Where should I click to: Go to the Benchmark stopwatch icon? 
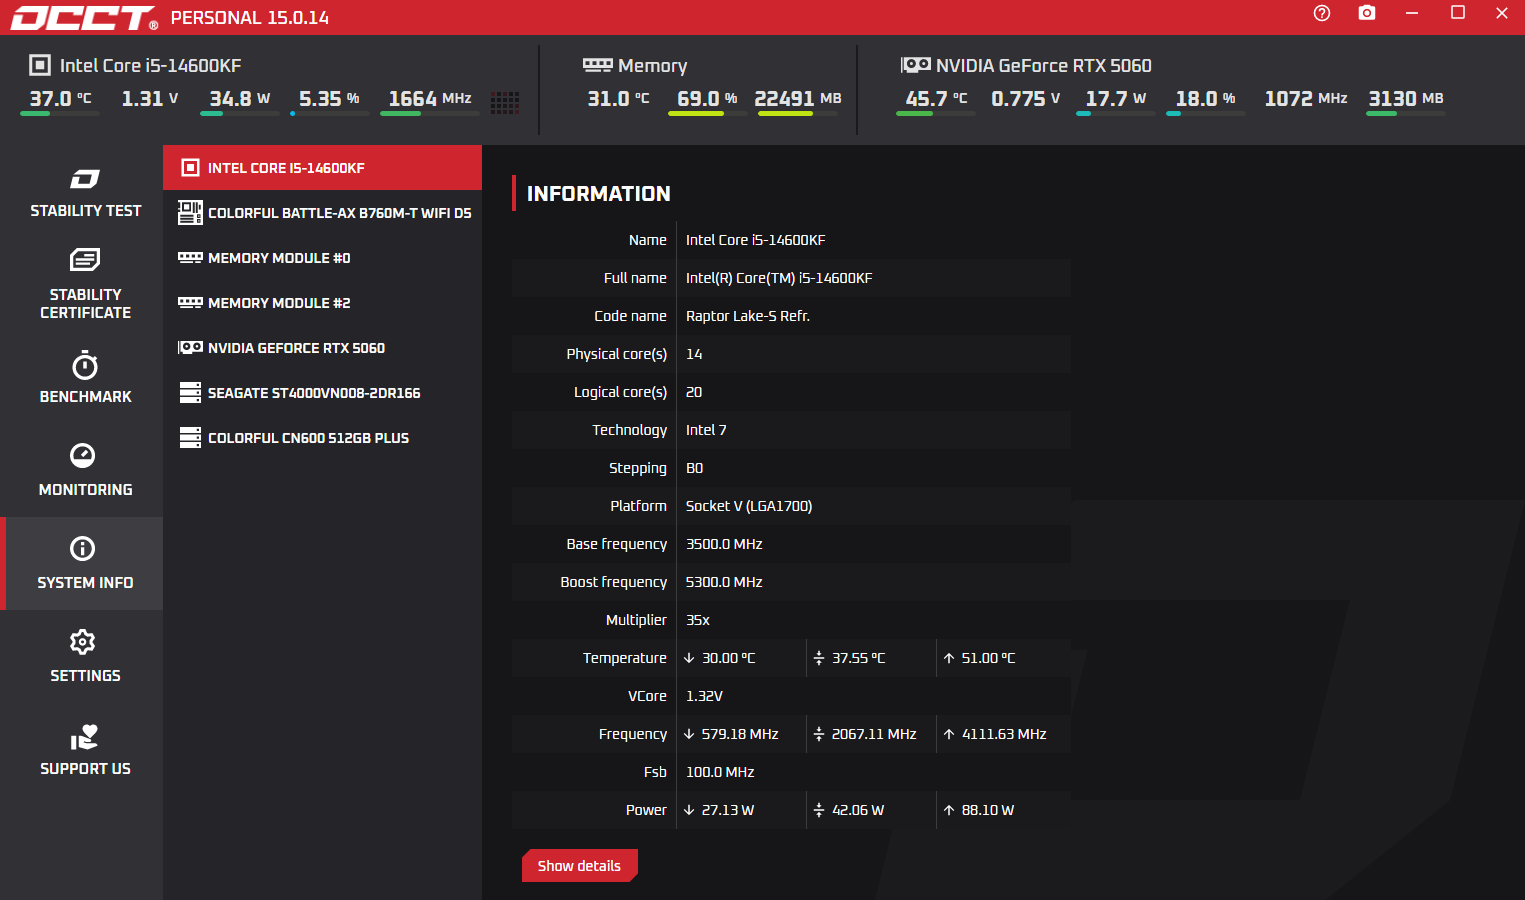click(x=84, y=366)
